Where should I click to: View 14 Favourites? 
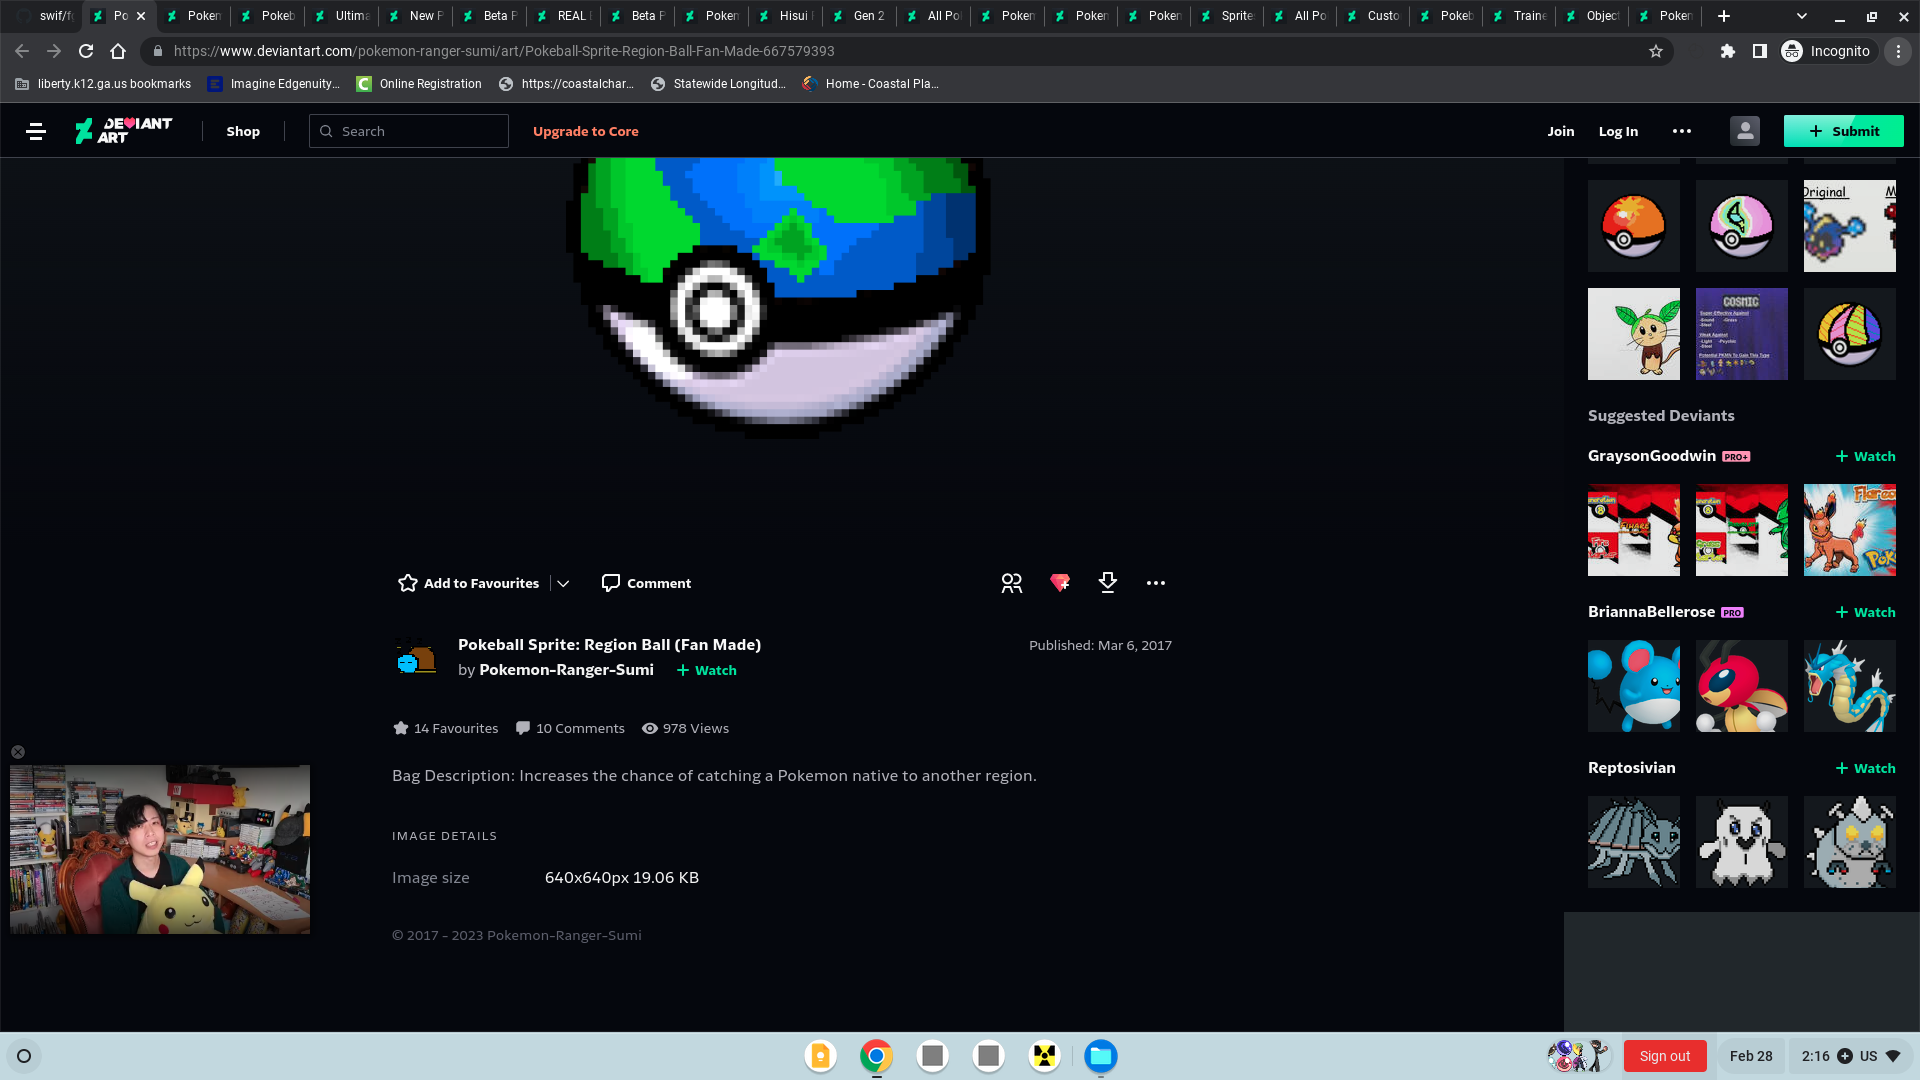[446, 728]
